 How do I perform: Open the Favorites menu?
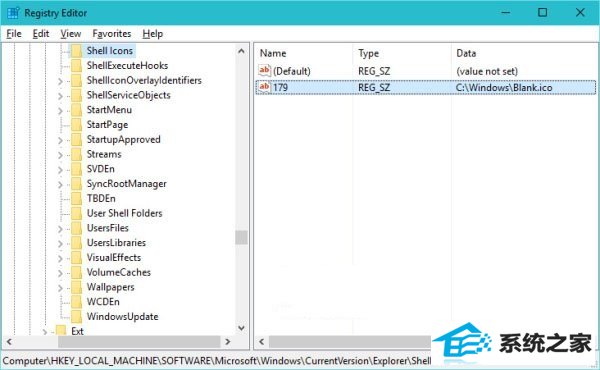pyautogui.click(x=111, y=34)
